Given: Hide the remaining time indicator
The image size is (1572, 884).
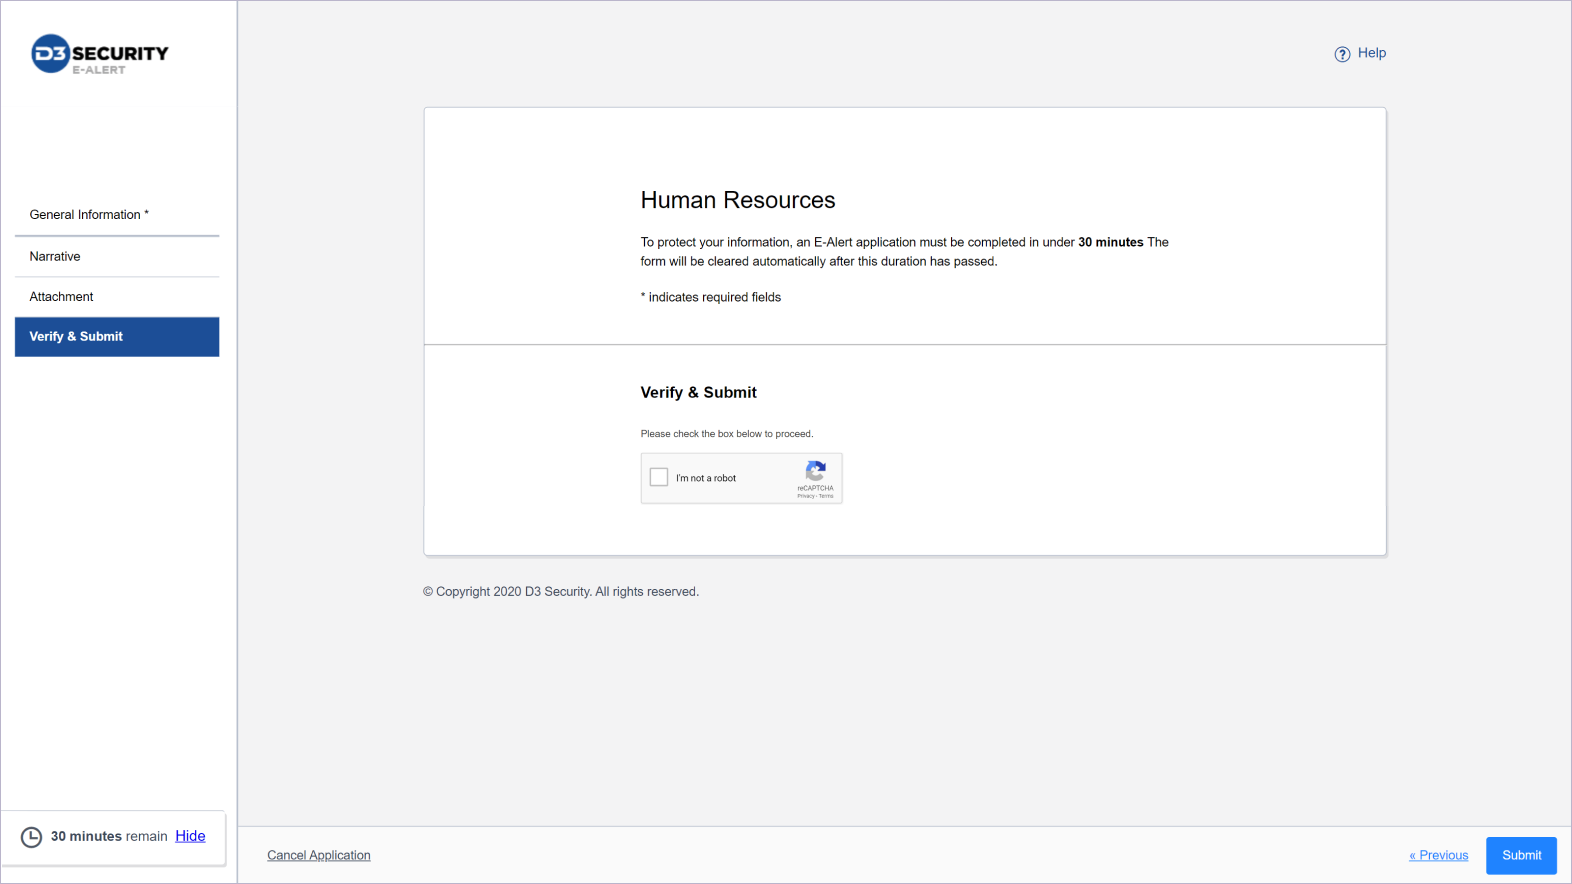Looking at the screenshot, I should [190, 837].
